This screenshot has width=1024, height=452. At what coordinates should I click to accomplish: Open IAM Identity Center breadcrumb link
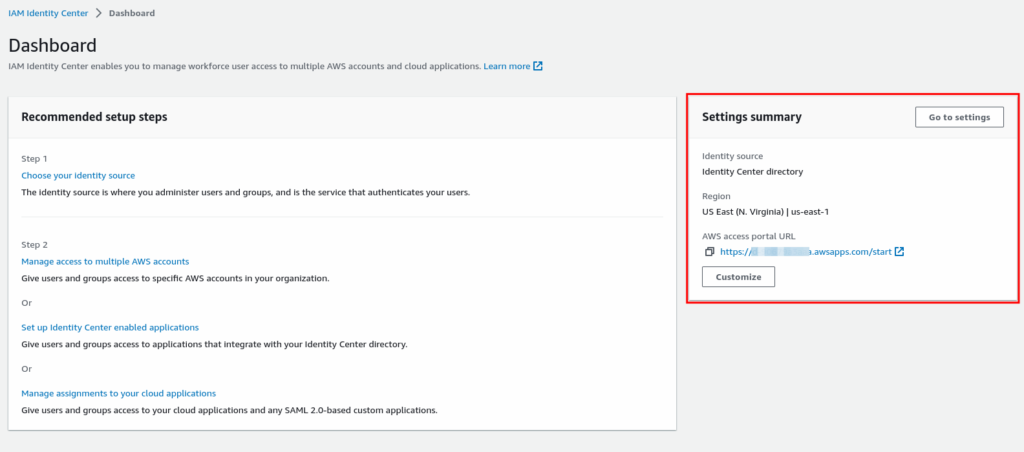point(48,13)
